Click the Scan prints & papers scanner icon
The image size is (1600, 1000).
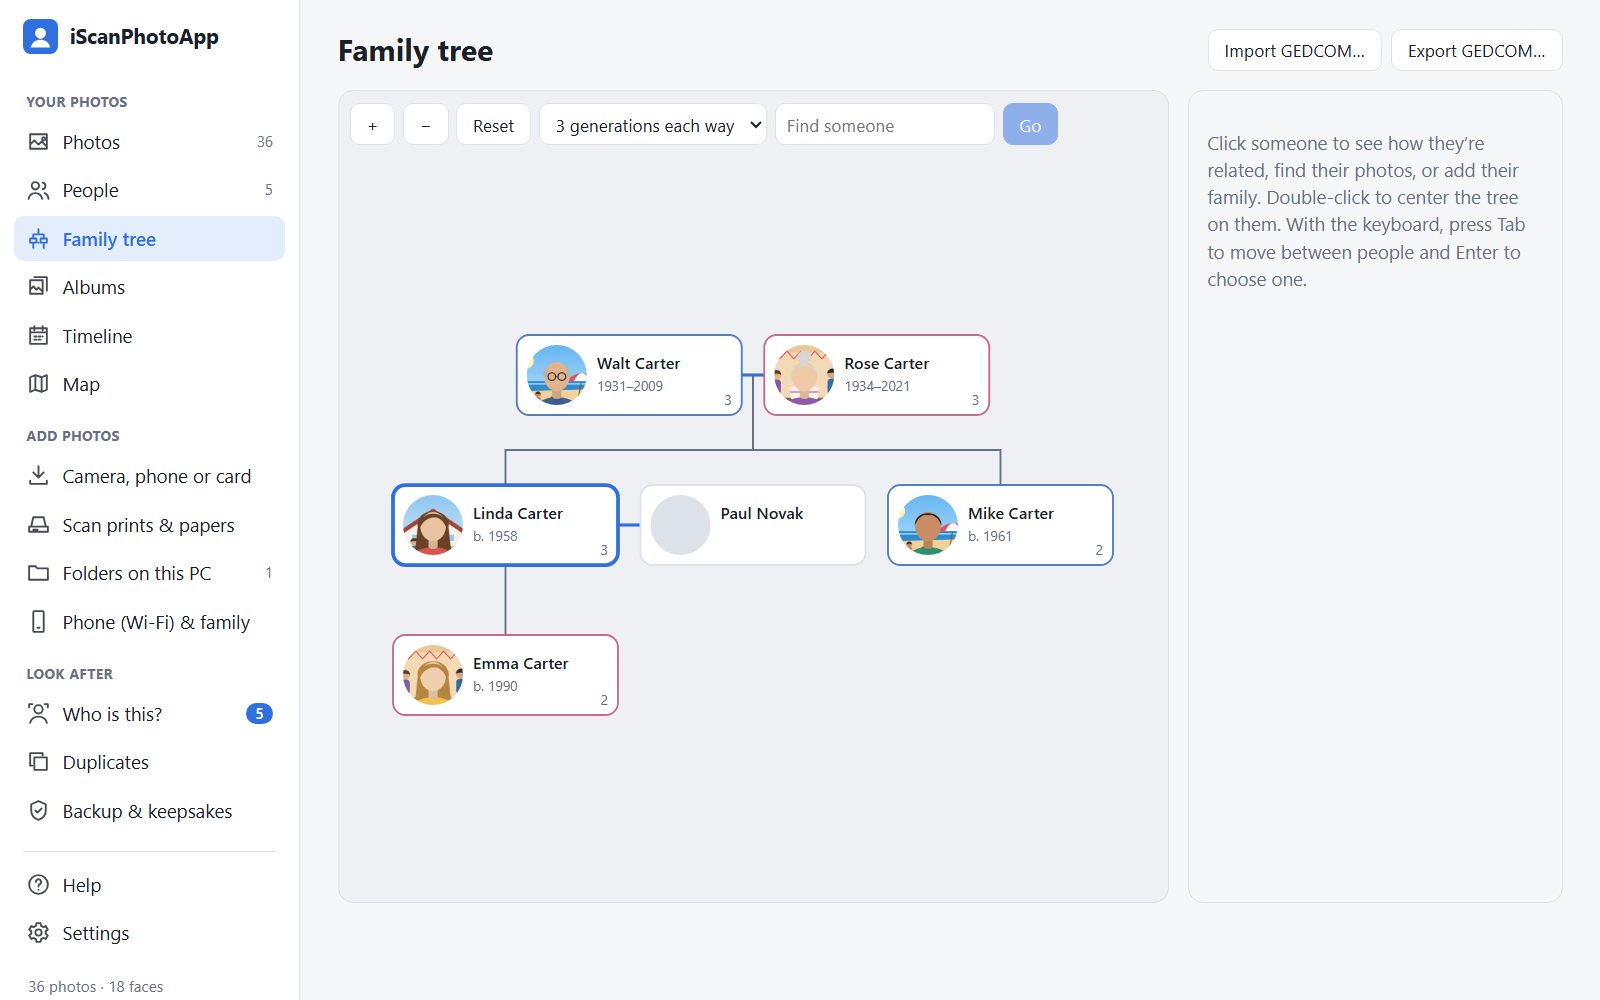click(38, 525)
